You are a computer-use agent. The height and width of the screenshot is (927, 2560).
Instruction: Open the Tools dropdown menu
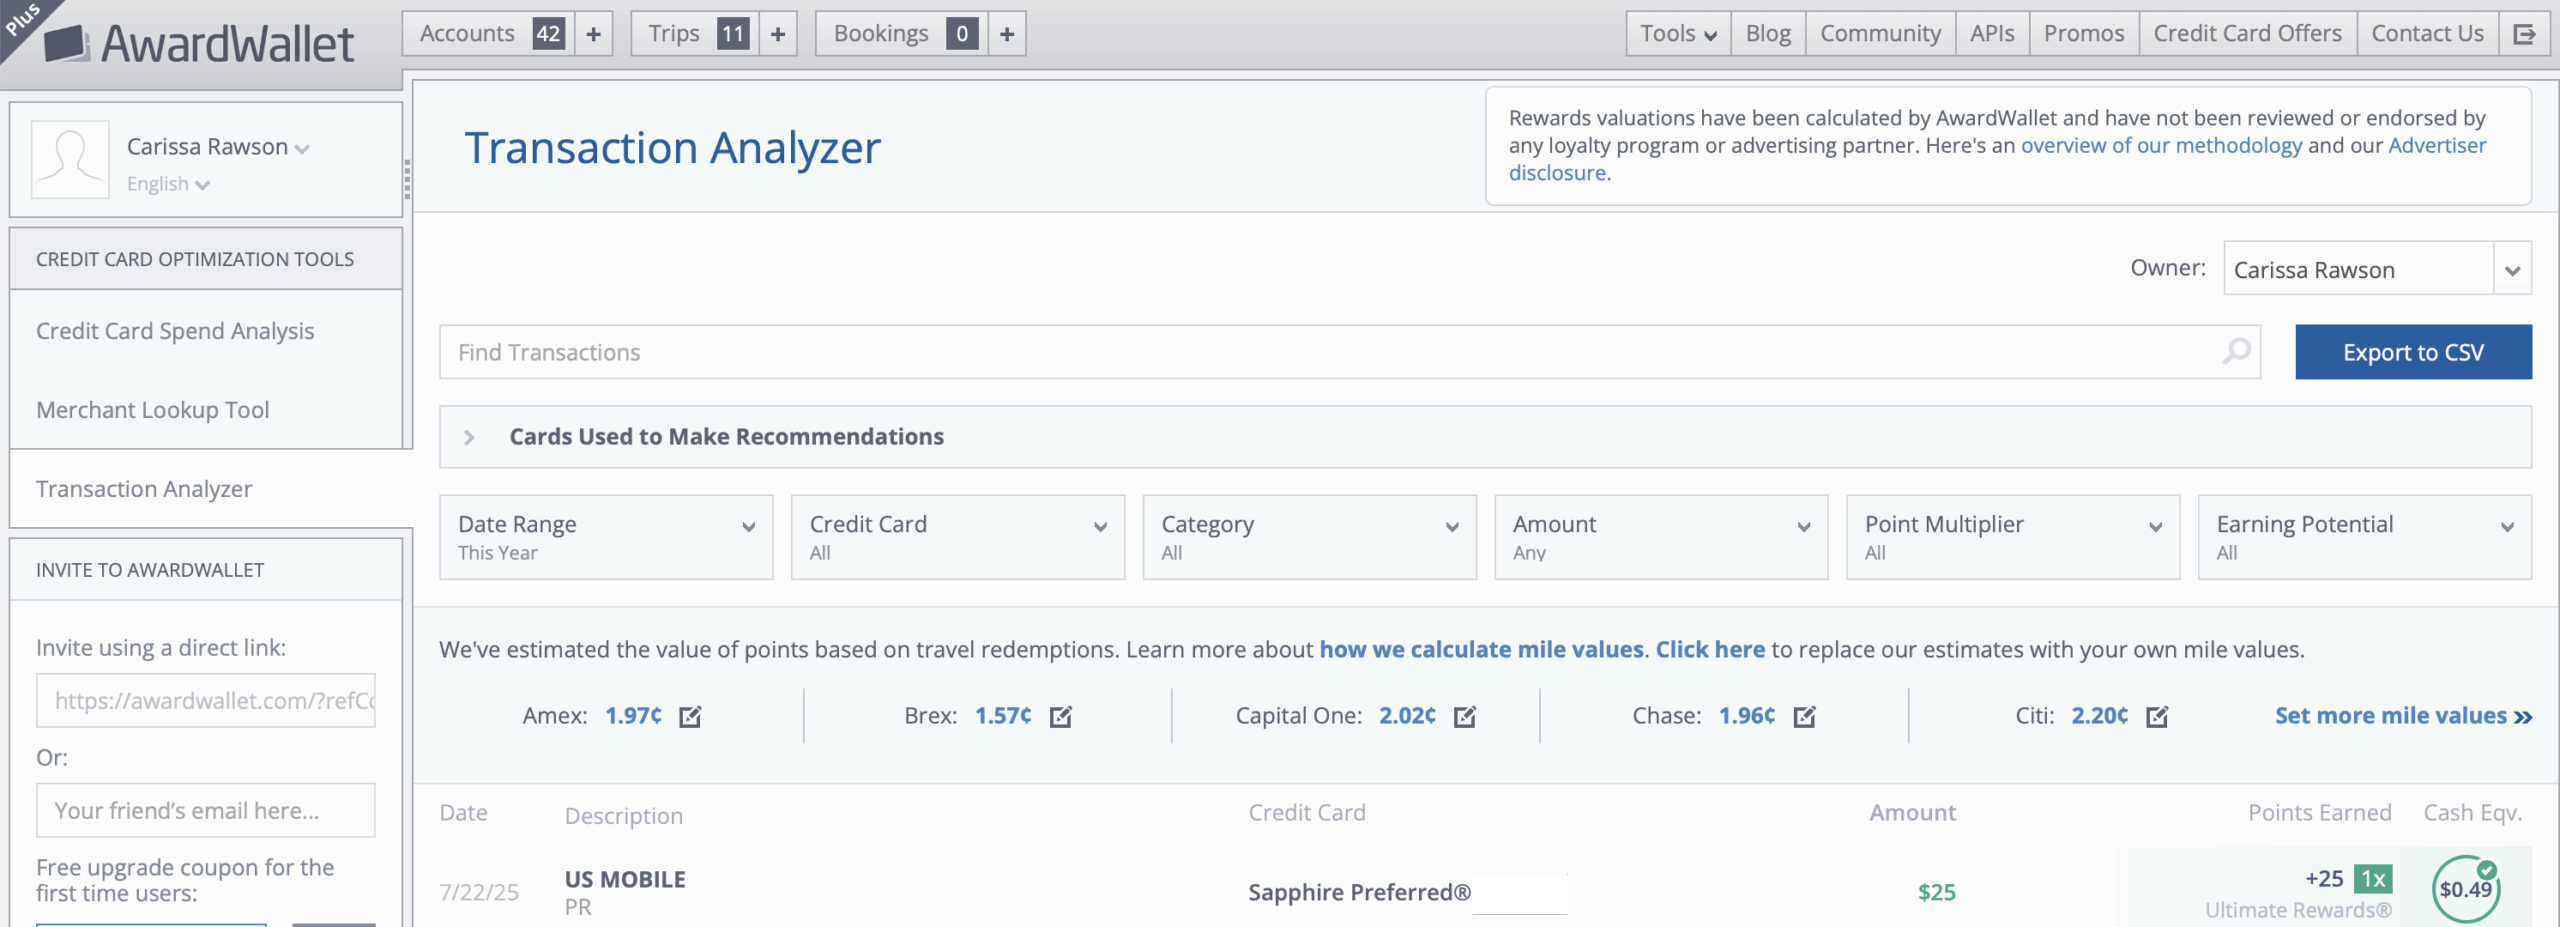[x=1678, y=34]
